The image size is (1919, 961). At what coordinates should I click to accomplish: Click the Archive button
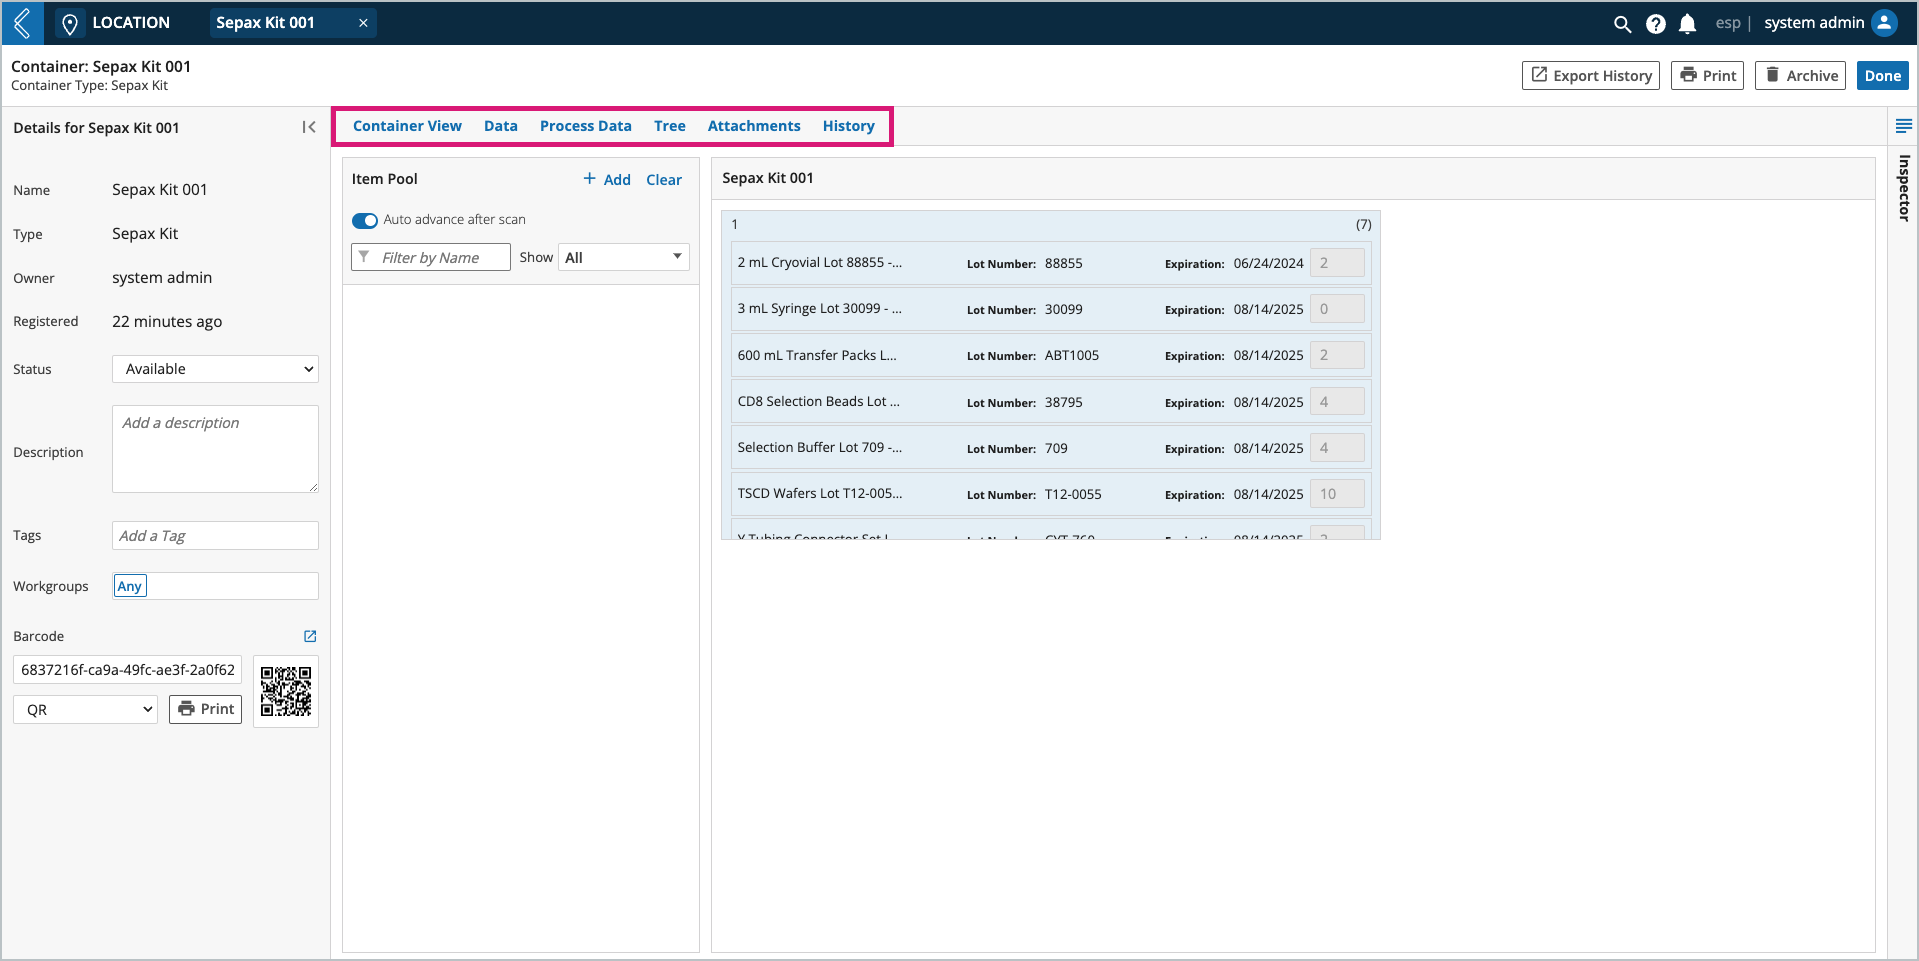(x=1800, y=76)
